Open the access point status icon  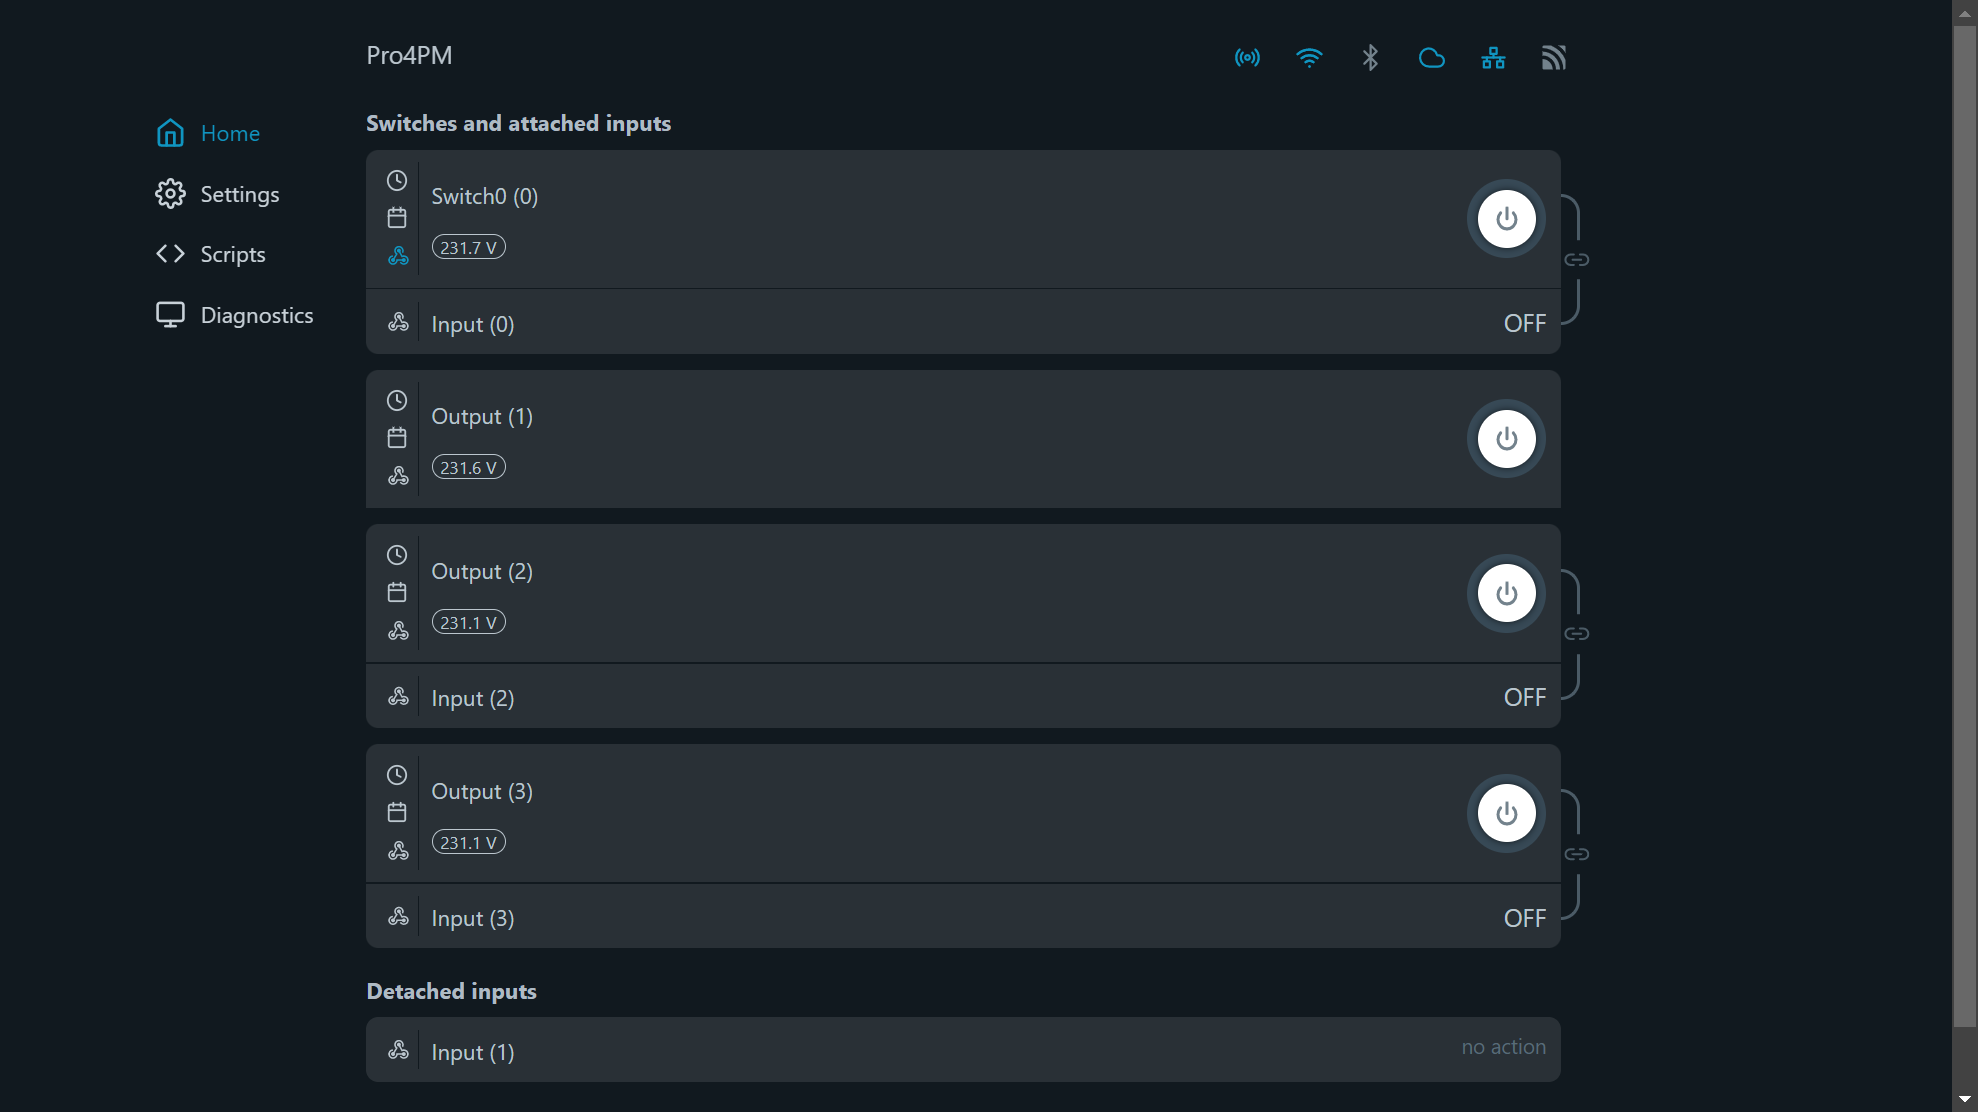pos(1246,57)
